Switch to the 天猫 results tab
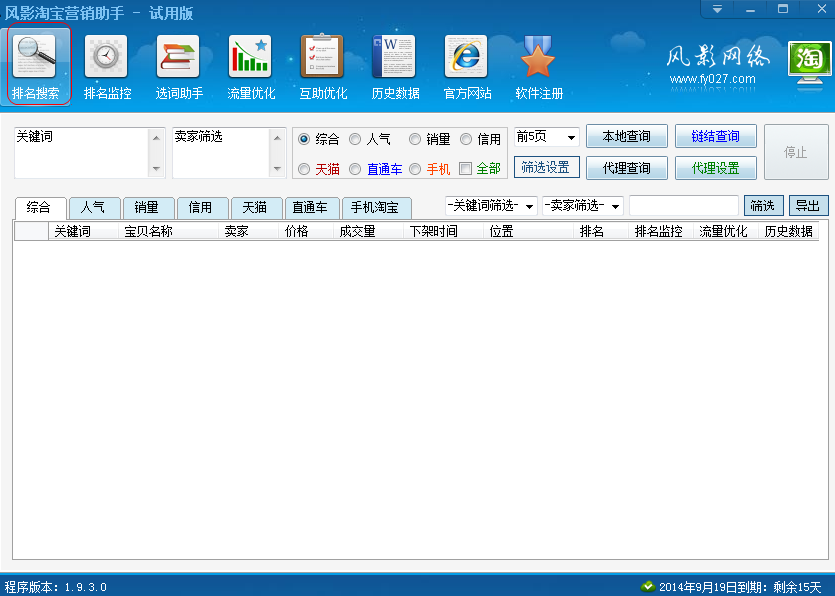This screenshot has height=596, width=835. pyautogui.click(x=256, y=208)
